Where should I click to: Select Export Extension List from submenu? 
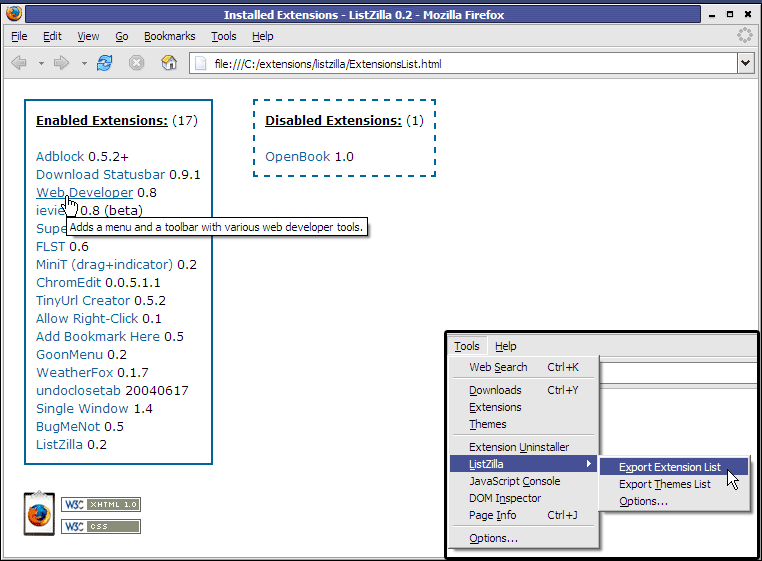(669, 467)
